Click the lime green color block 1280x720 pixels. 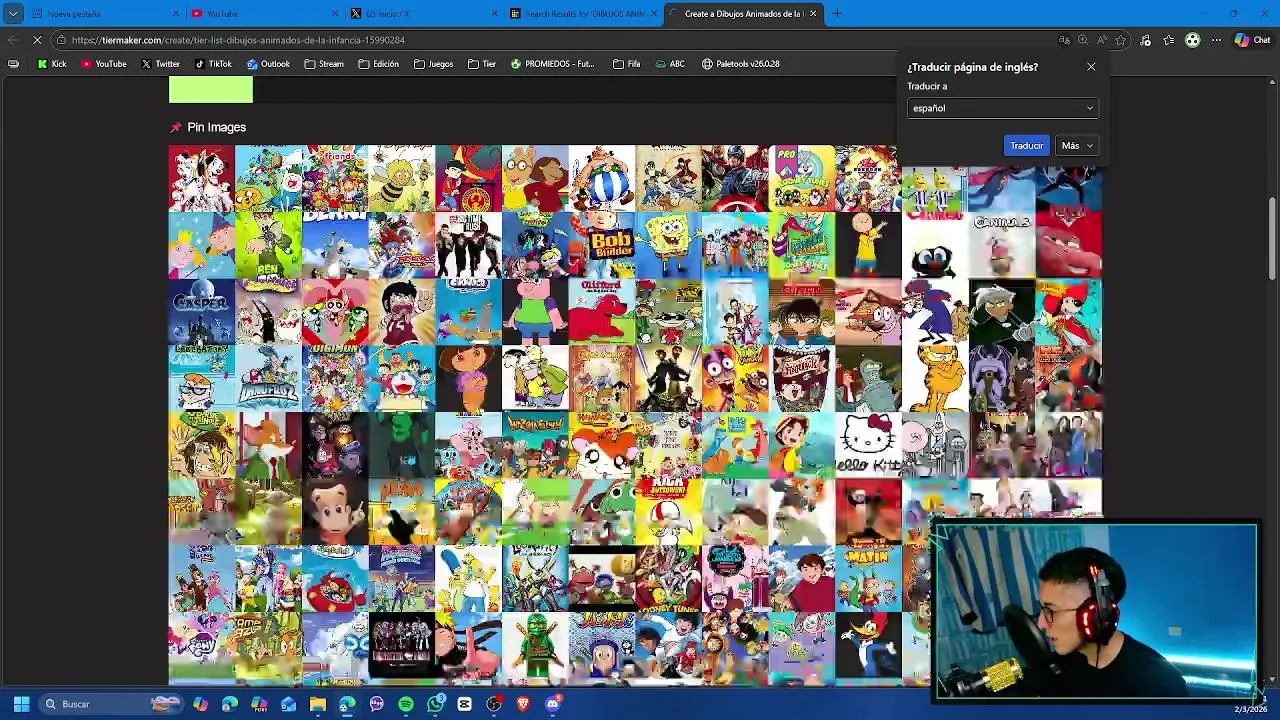pos(211,90)
